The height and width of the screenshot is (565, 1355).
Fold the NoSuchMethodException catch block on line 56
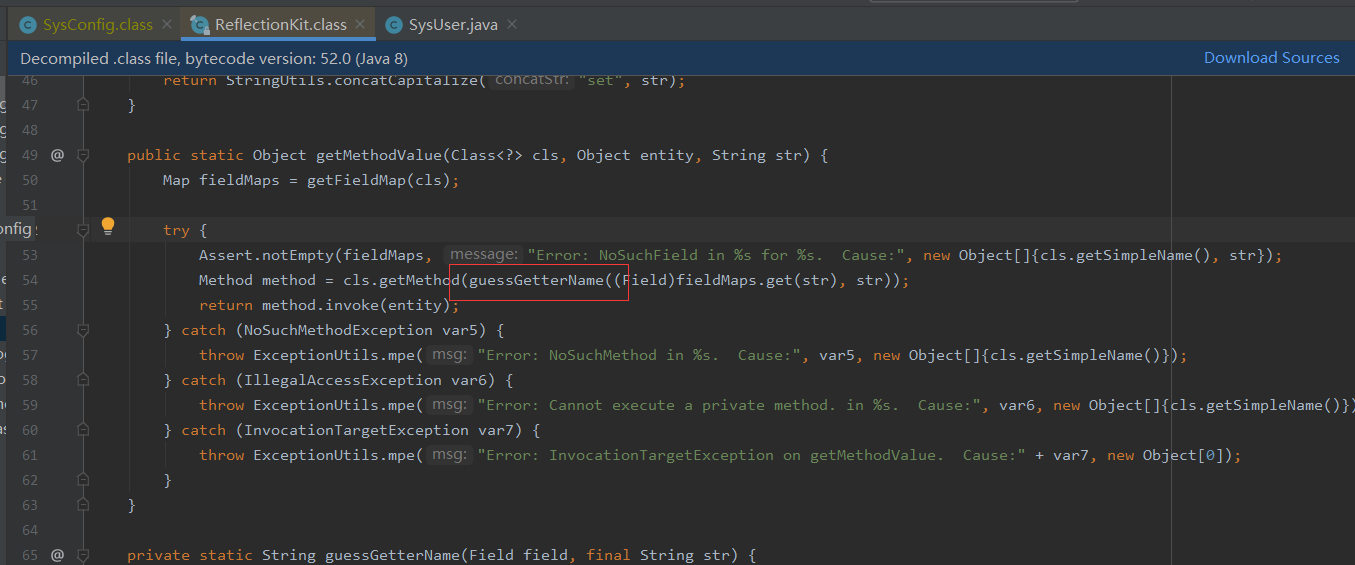pyautogui.click(x=83, y=330)
